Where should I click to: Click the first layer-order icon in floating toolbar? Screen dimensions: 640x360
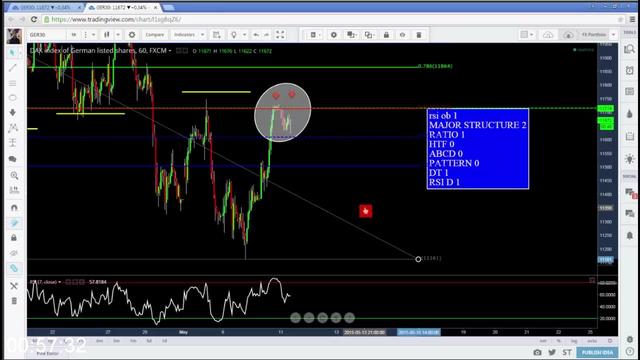[351, 35]
